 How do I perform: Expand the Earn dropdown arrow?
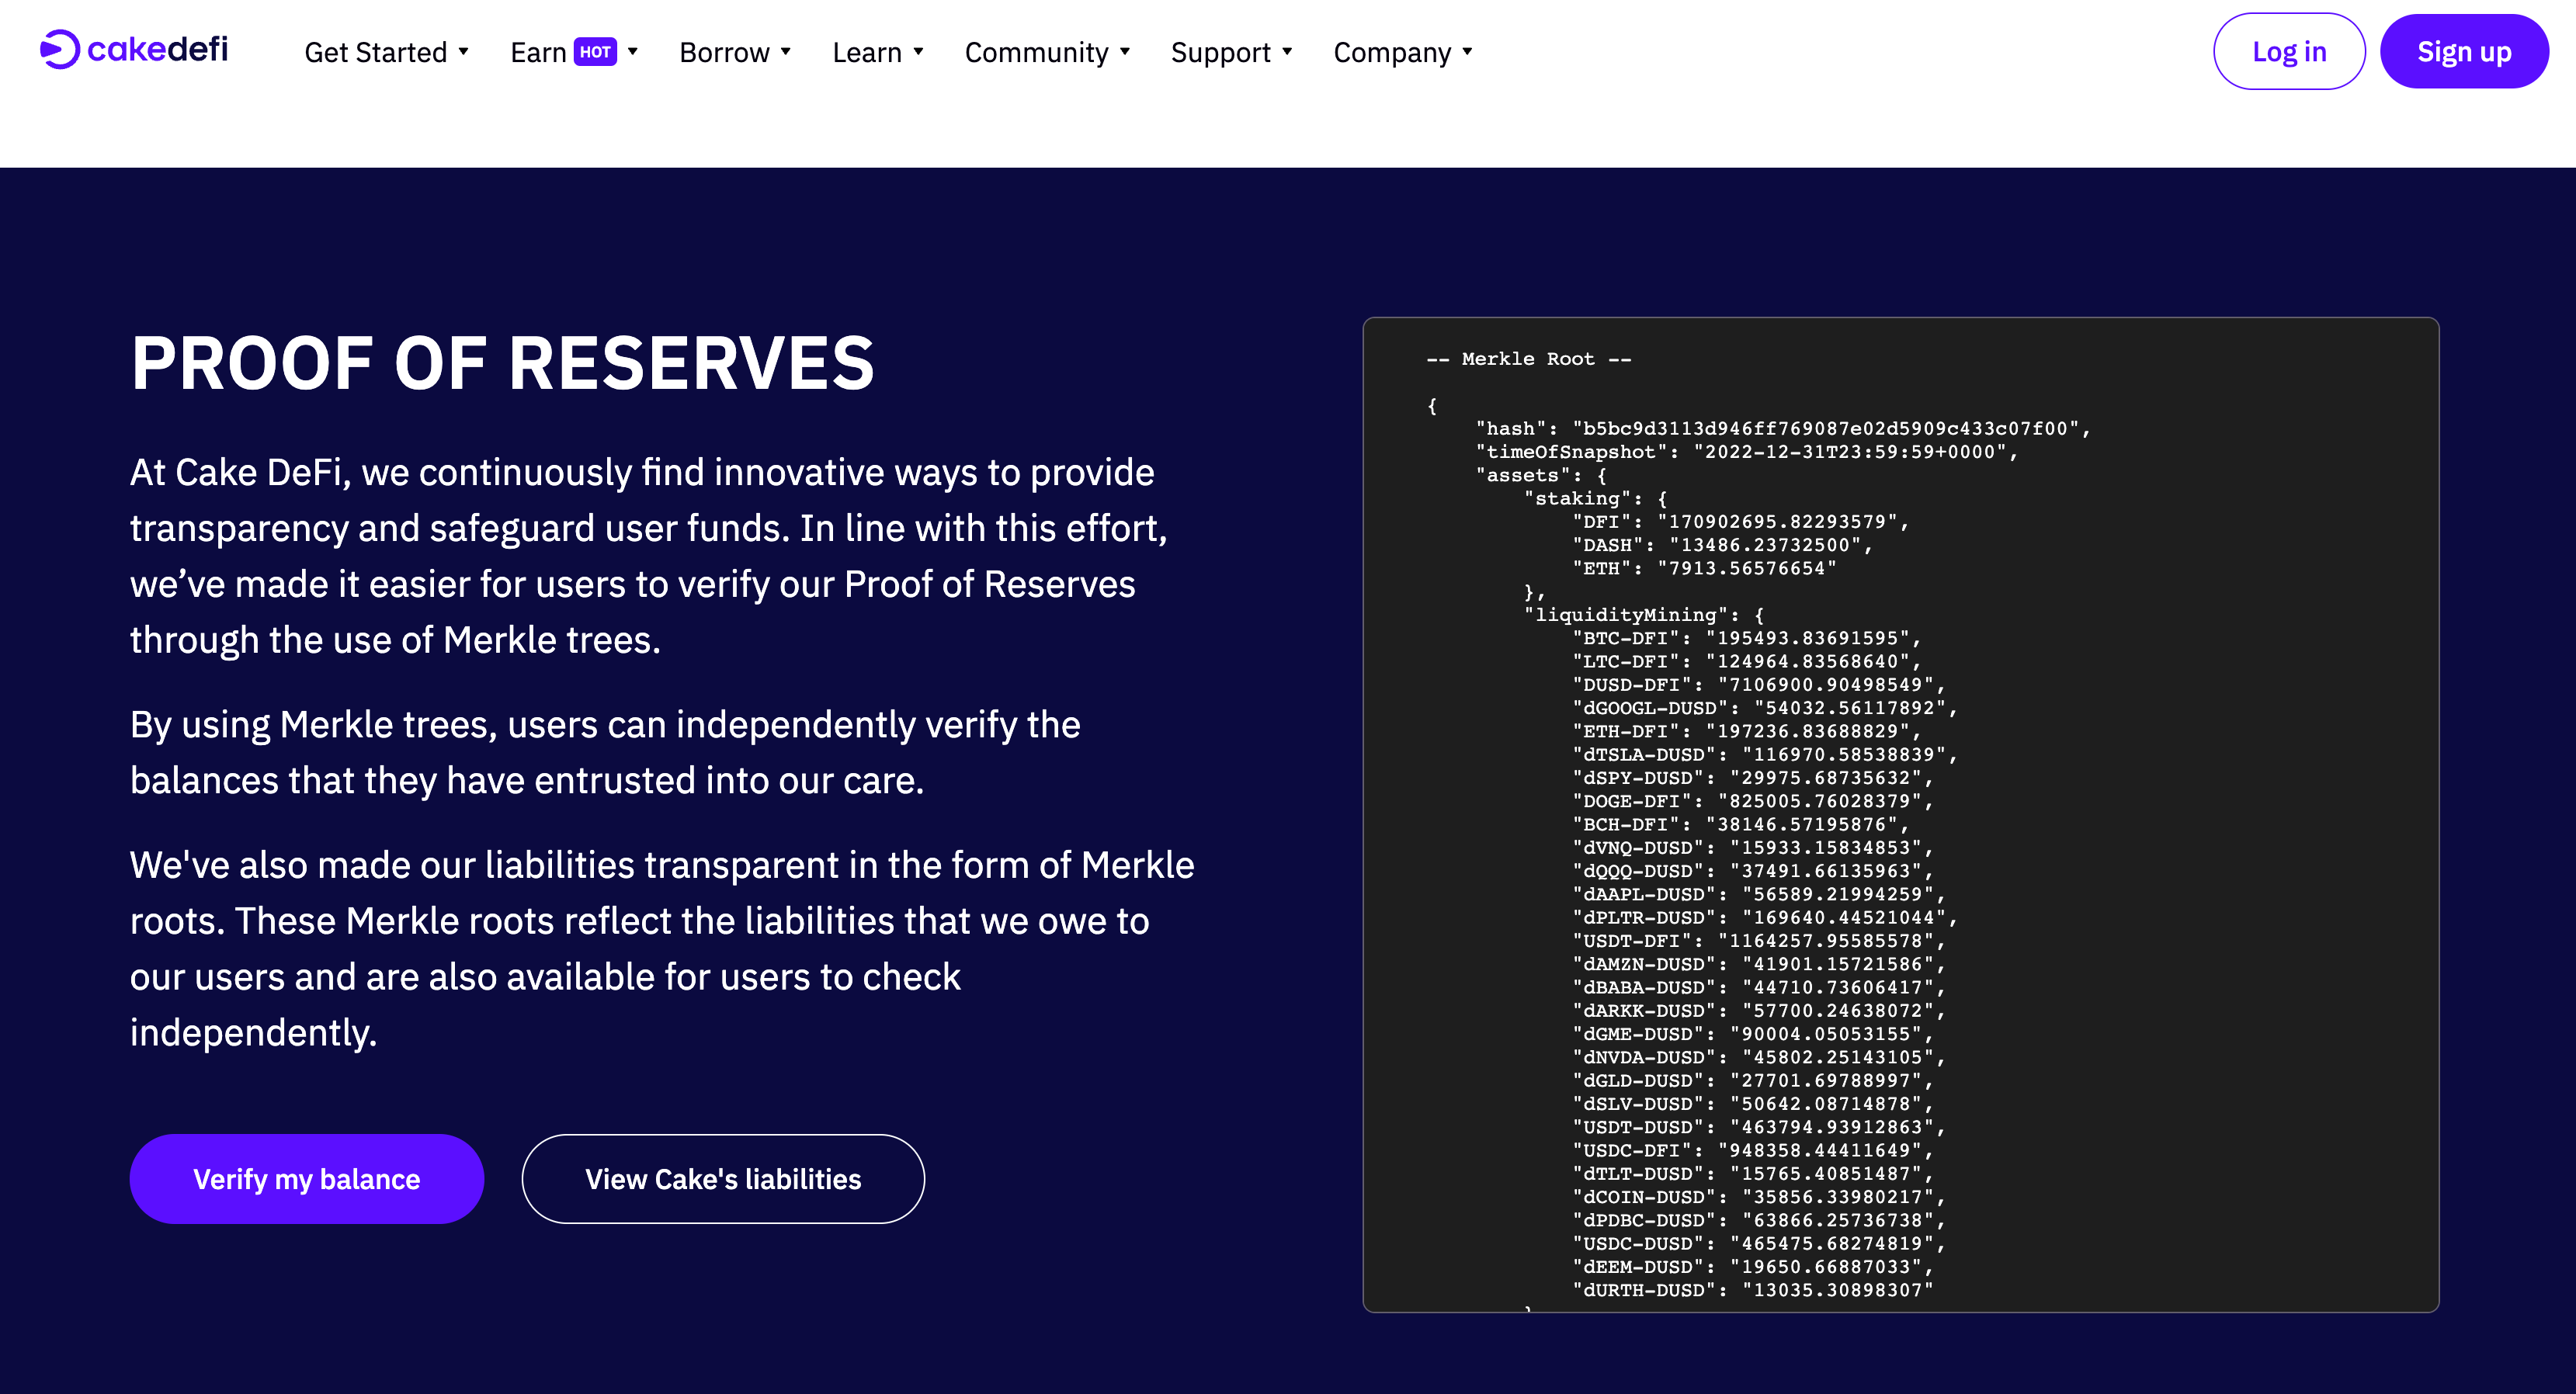click(632, 51)
